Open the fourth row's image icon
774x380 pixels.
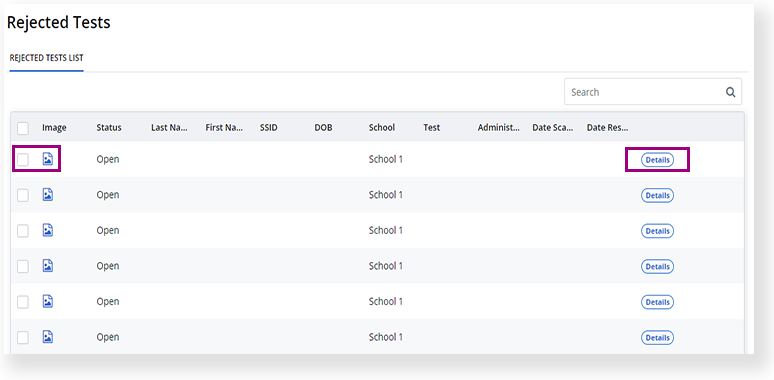(x=48, y=266)
